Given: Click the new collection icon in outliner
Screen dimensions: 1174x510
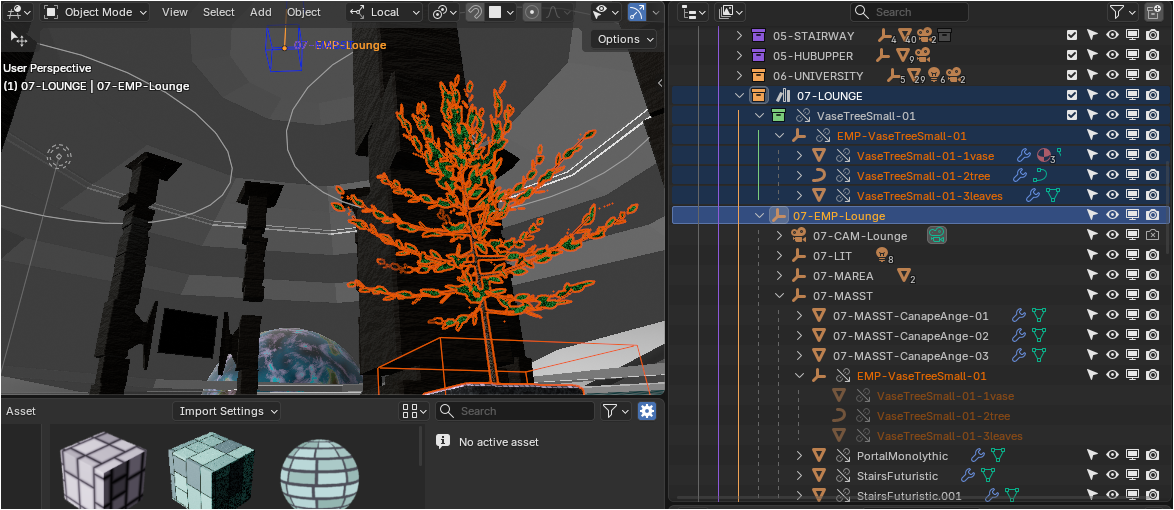Looking at the screenshot, I should [1154, 12].
